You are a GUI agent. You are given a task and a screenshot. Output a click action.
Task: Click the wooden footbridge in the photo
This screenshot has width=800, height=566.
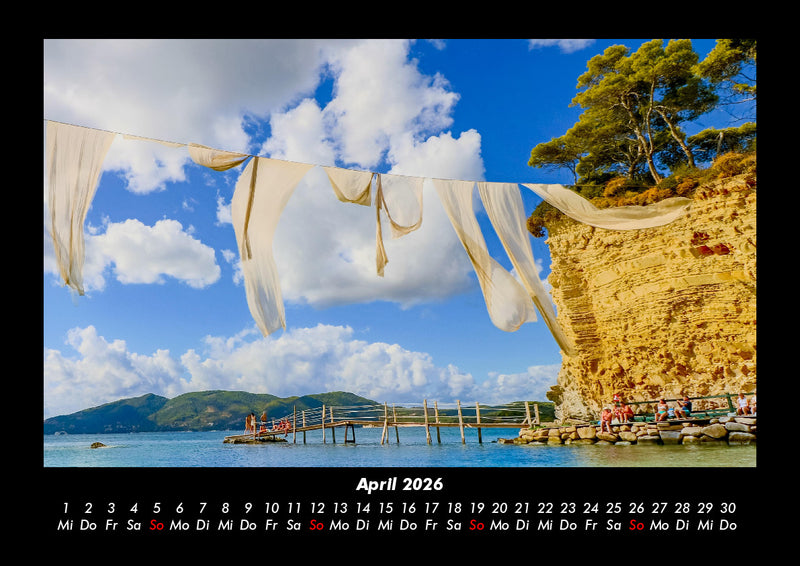click(400, 418)
